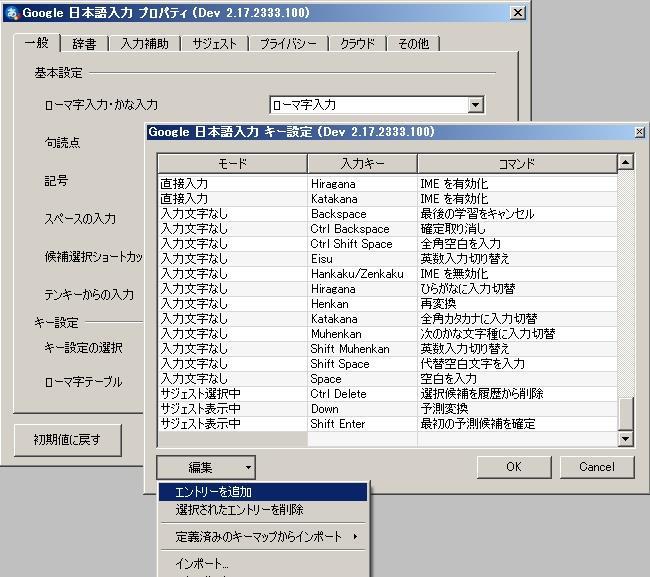Click the Ctrl Backspace cell

click(362, 229)
